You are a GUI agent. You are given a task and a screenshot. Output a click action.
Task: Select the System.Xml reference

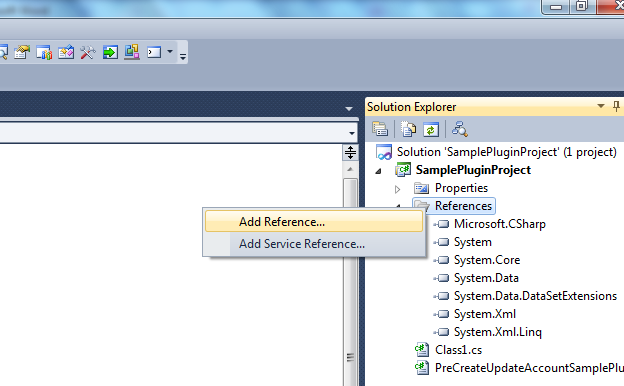tap(485, 314)
